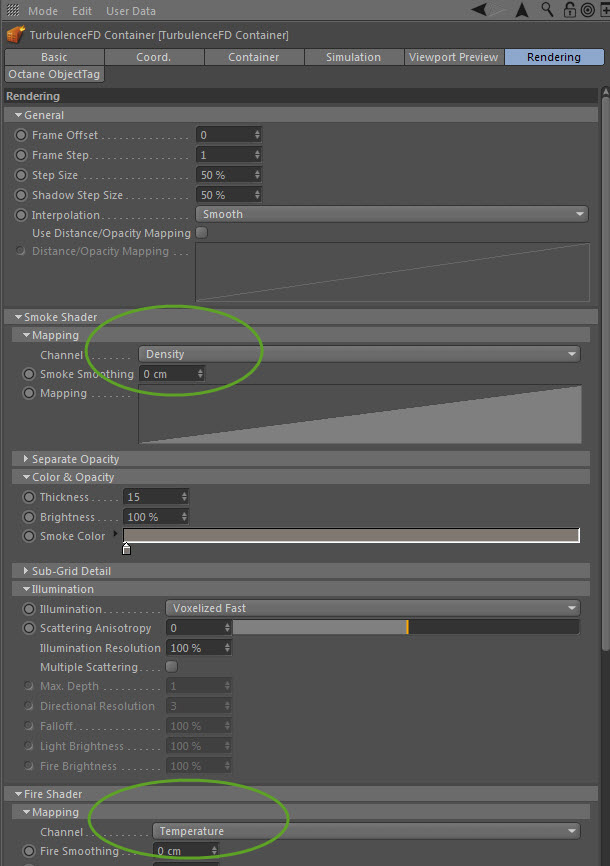Click the Shadow Step Size field
Screen dimensions: 610x866
click(229, 194)
